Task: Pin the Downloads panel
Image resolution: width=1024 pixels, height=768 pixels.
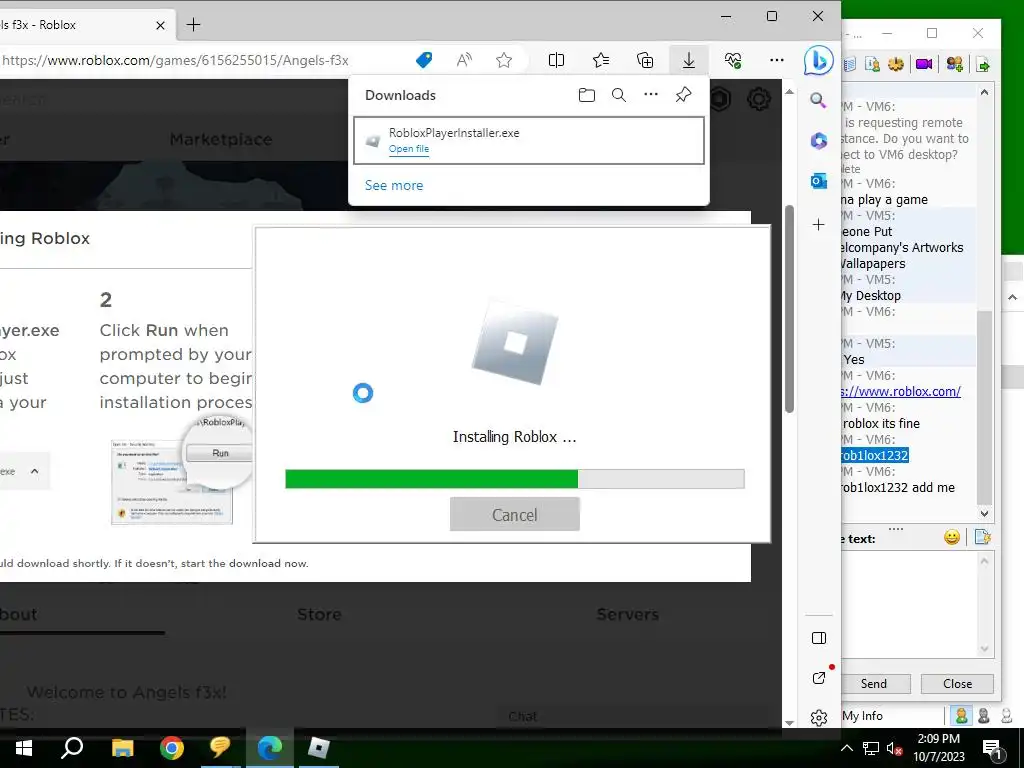Action: [x=683, y=95]
